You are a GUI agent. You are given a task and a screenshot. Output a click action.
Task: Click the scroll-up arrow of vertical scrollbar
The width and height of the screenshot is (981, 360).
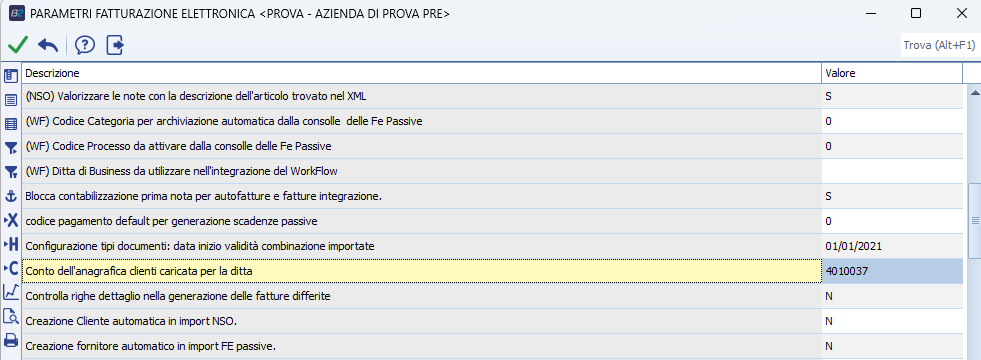pos(974,93)
